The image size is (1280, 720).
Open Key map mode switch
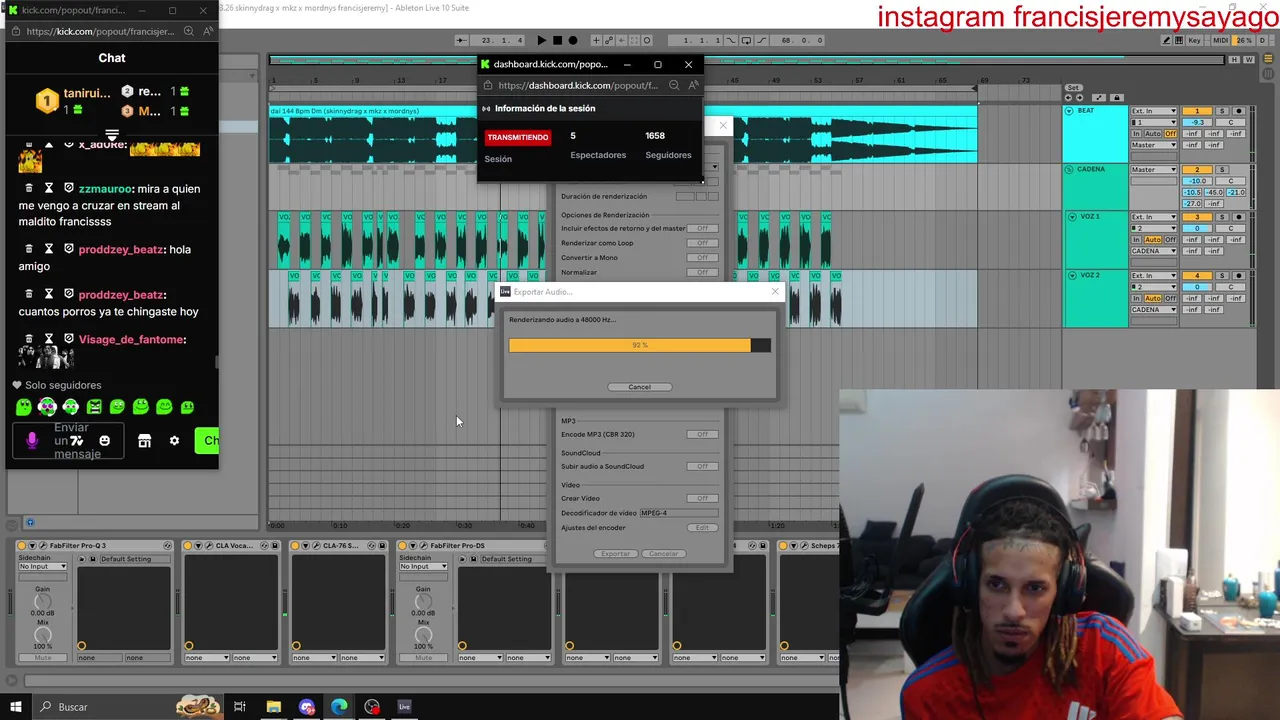1195,40
